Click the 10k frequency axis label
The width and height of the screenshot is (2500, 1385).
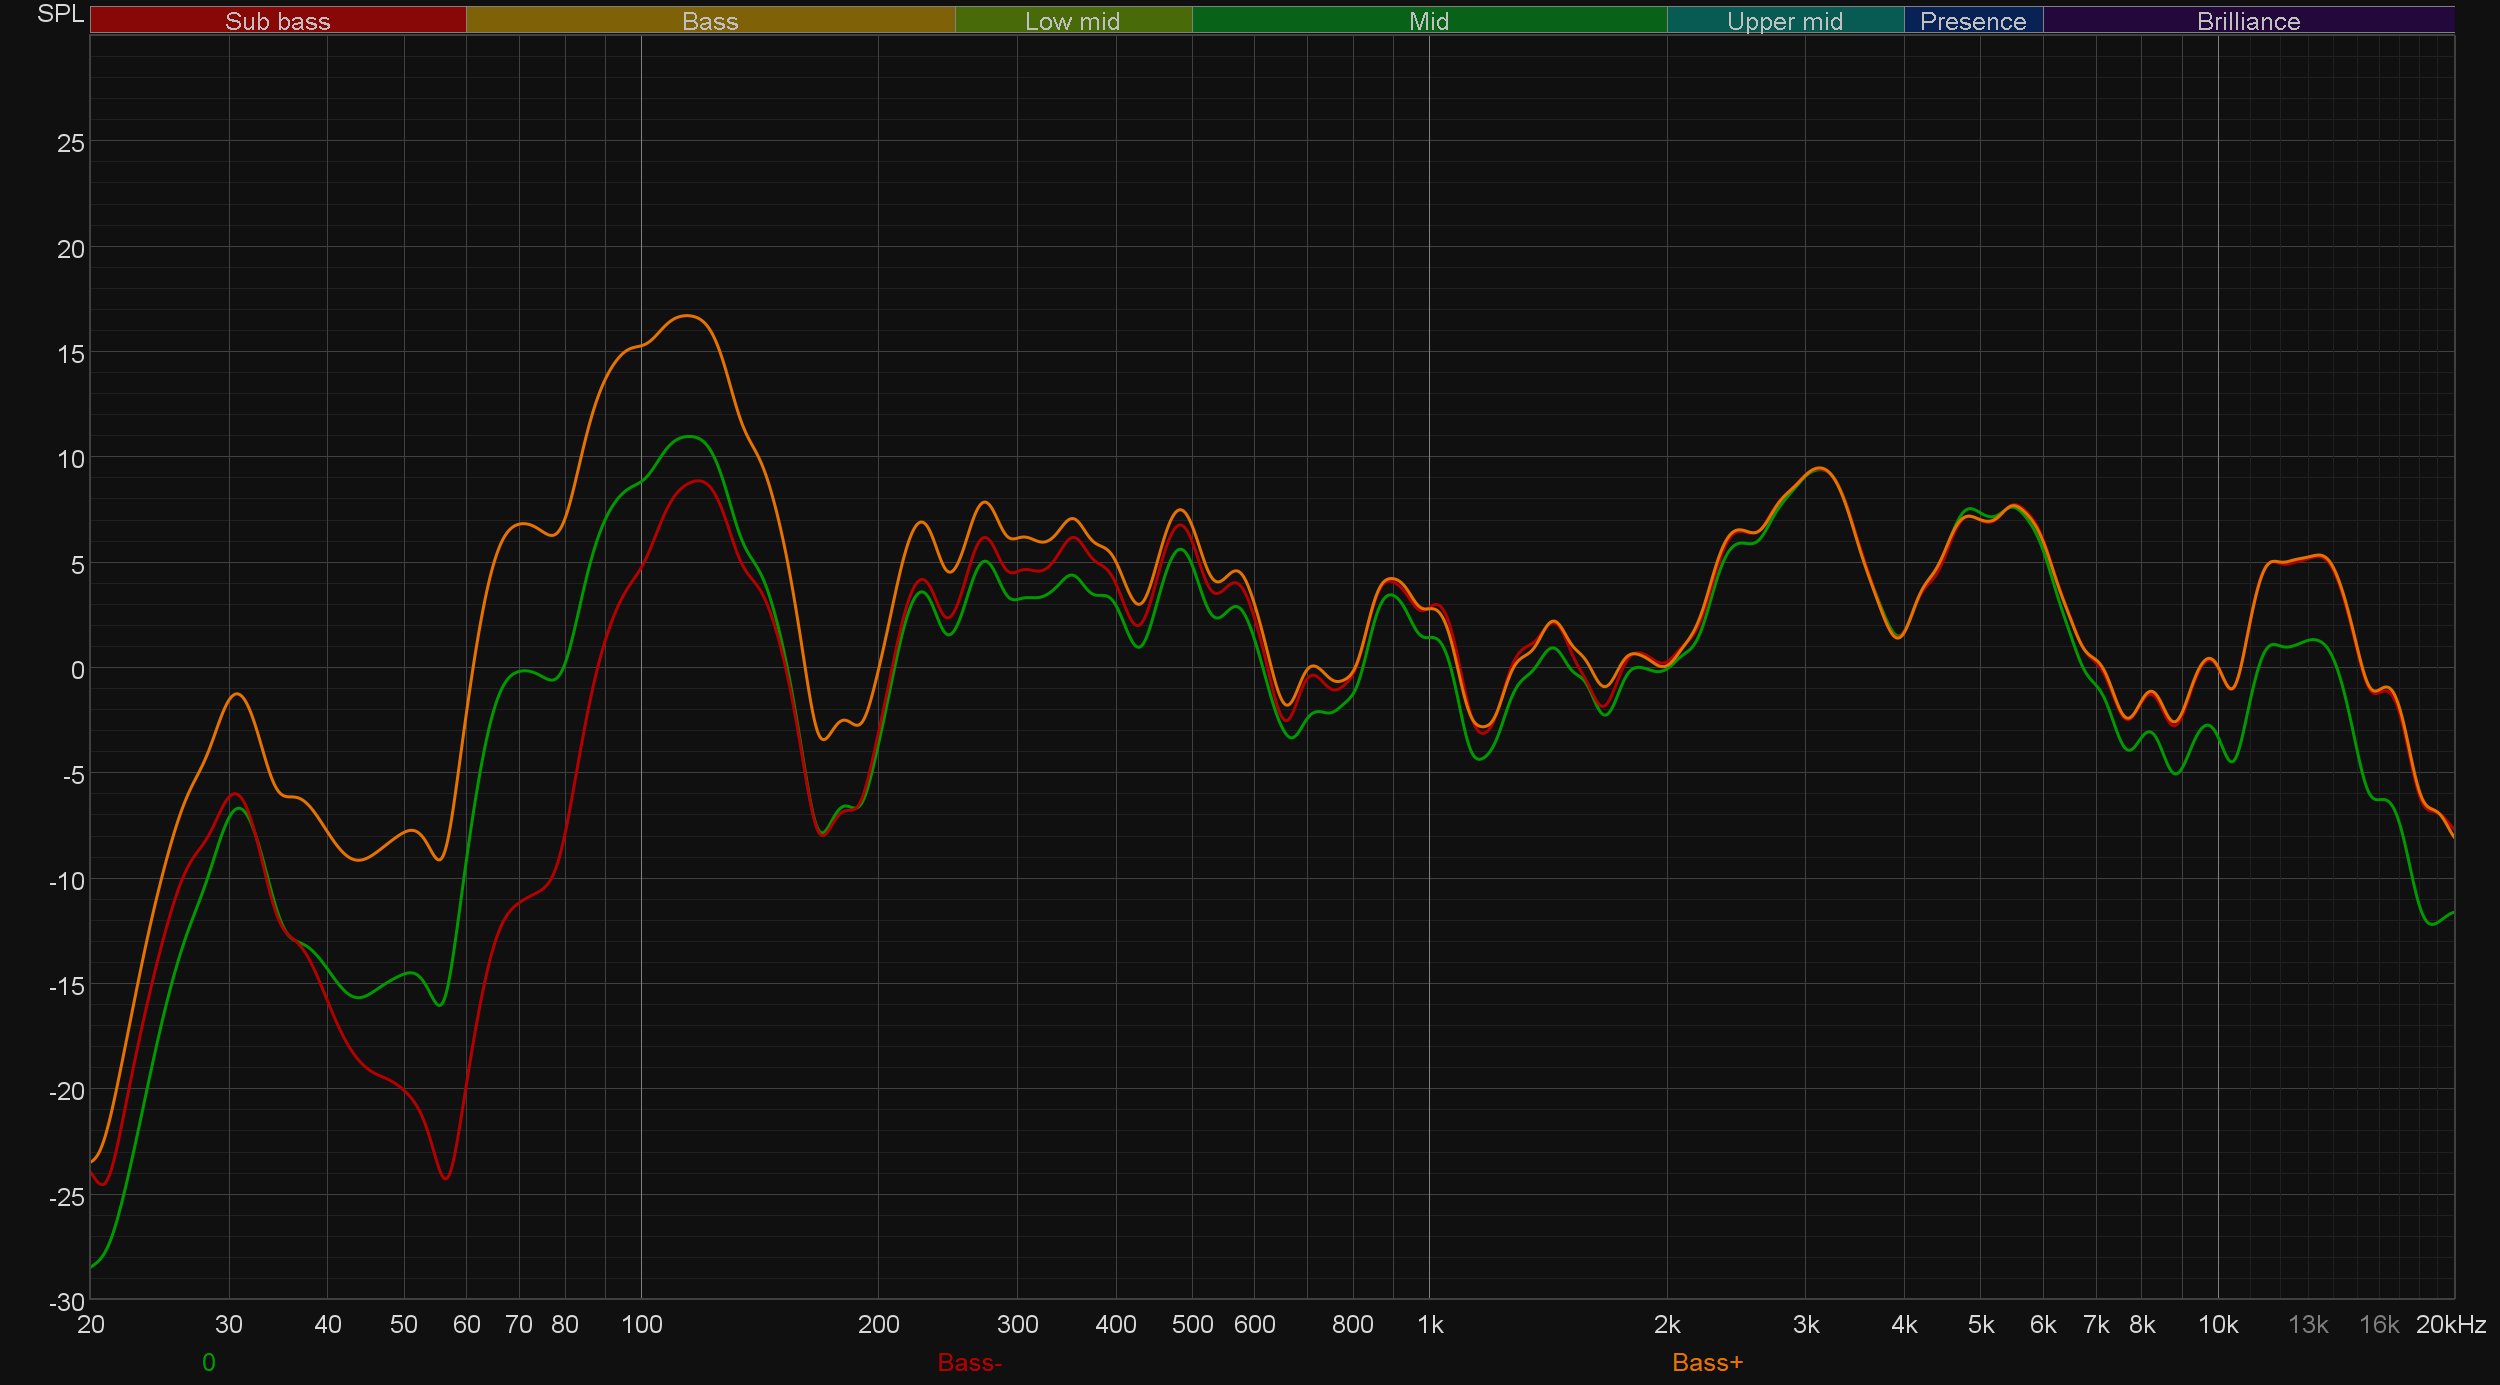[2217, 1324]
